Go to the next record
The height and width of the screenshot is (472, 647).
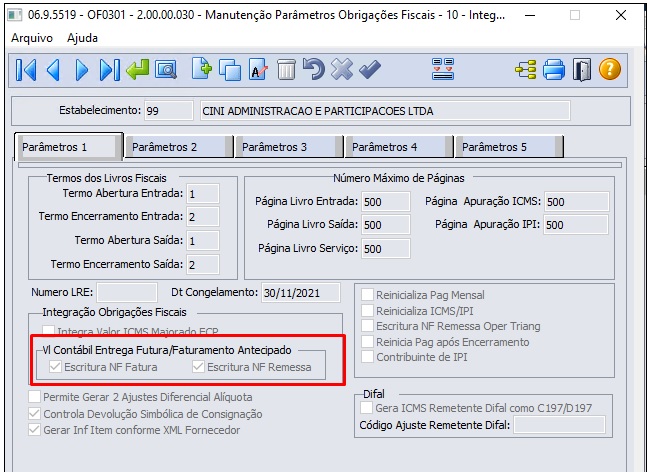81,70
